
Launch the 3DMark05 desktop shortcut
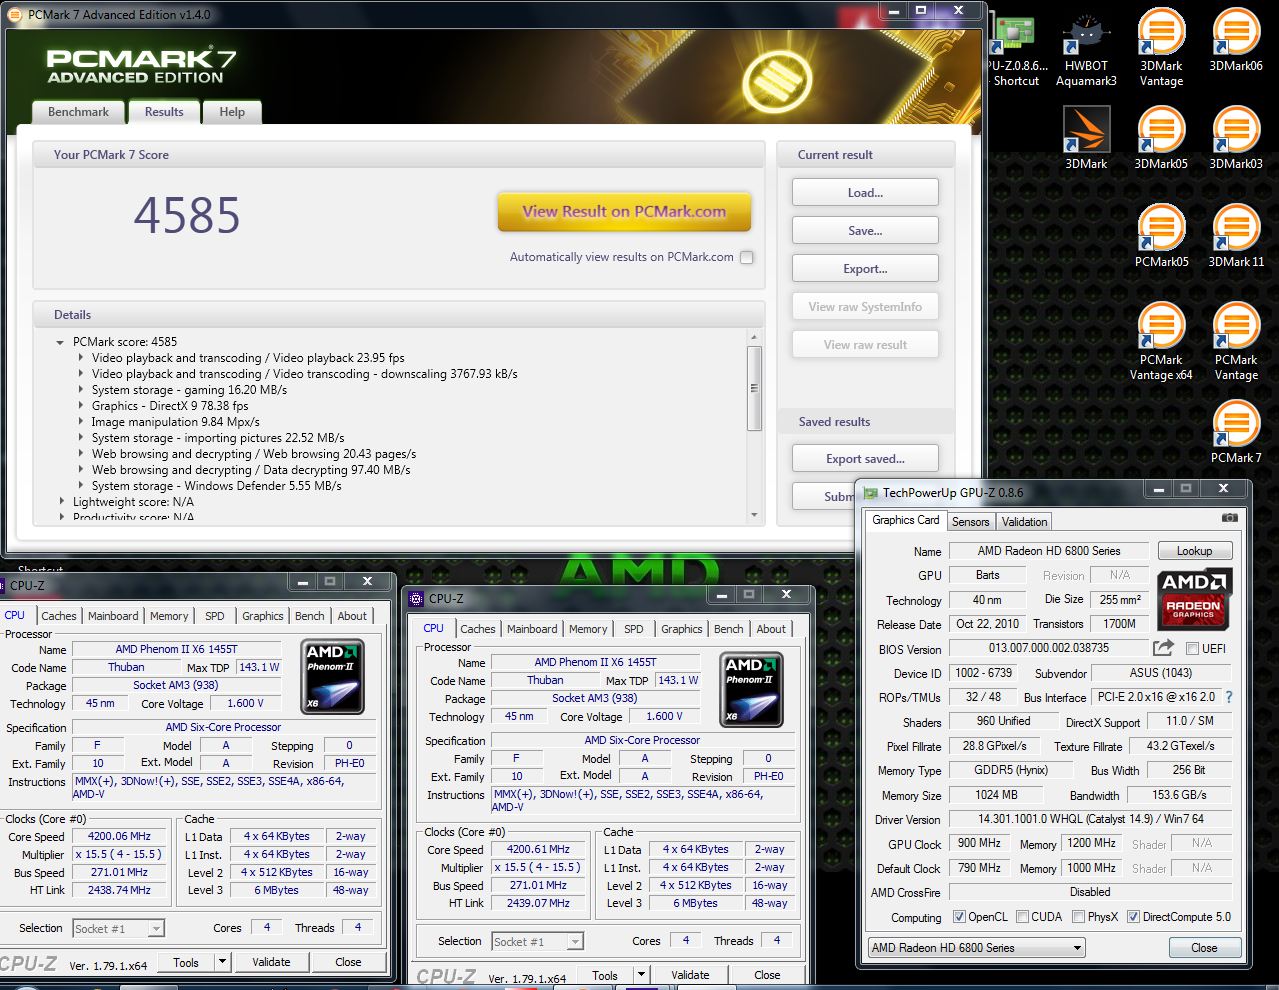(x=1161, y=137)
